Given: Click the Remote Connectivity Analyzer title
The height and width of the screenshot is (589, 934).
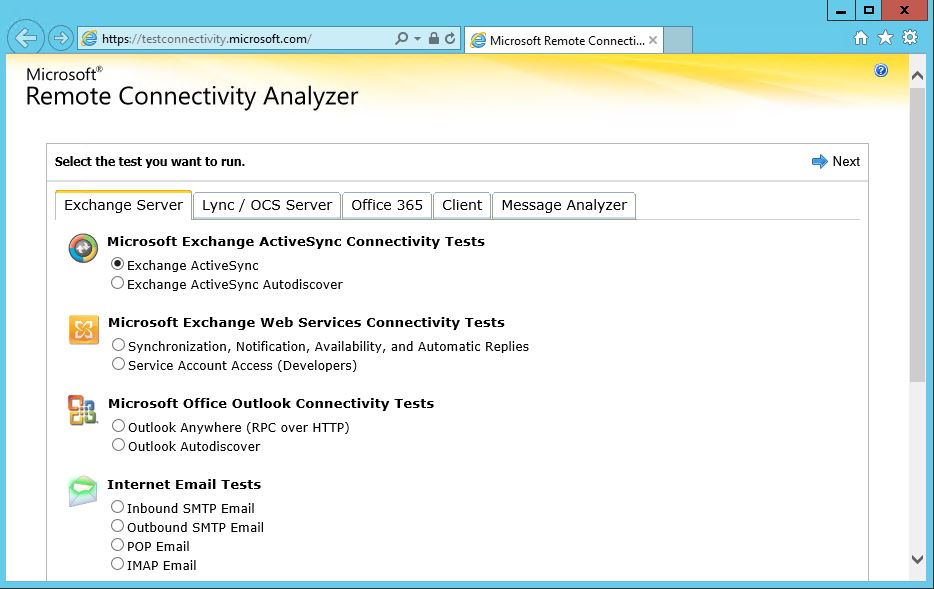Looking at the screenshot, I should pyautogui.click(x=192, y=96).
